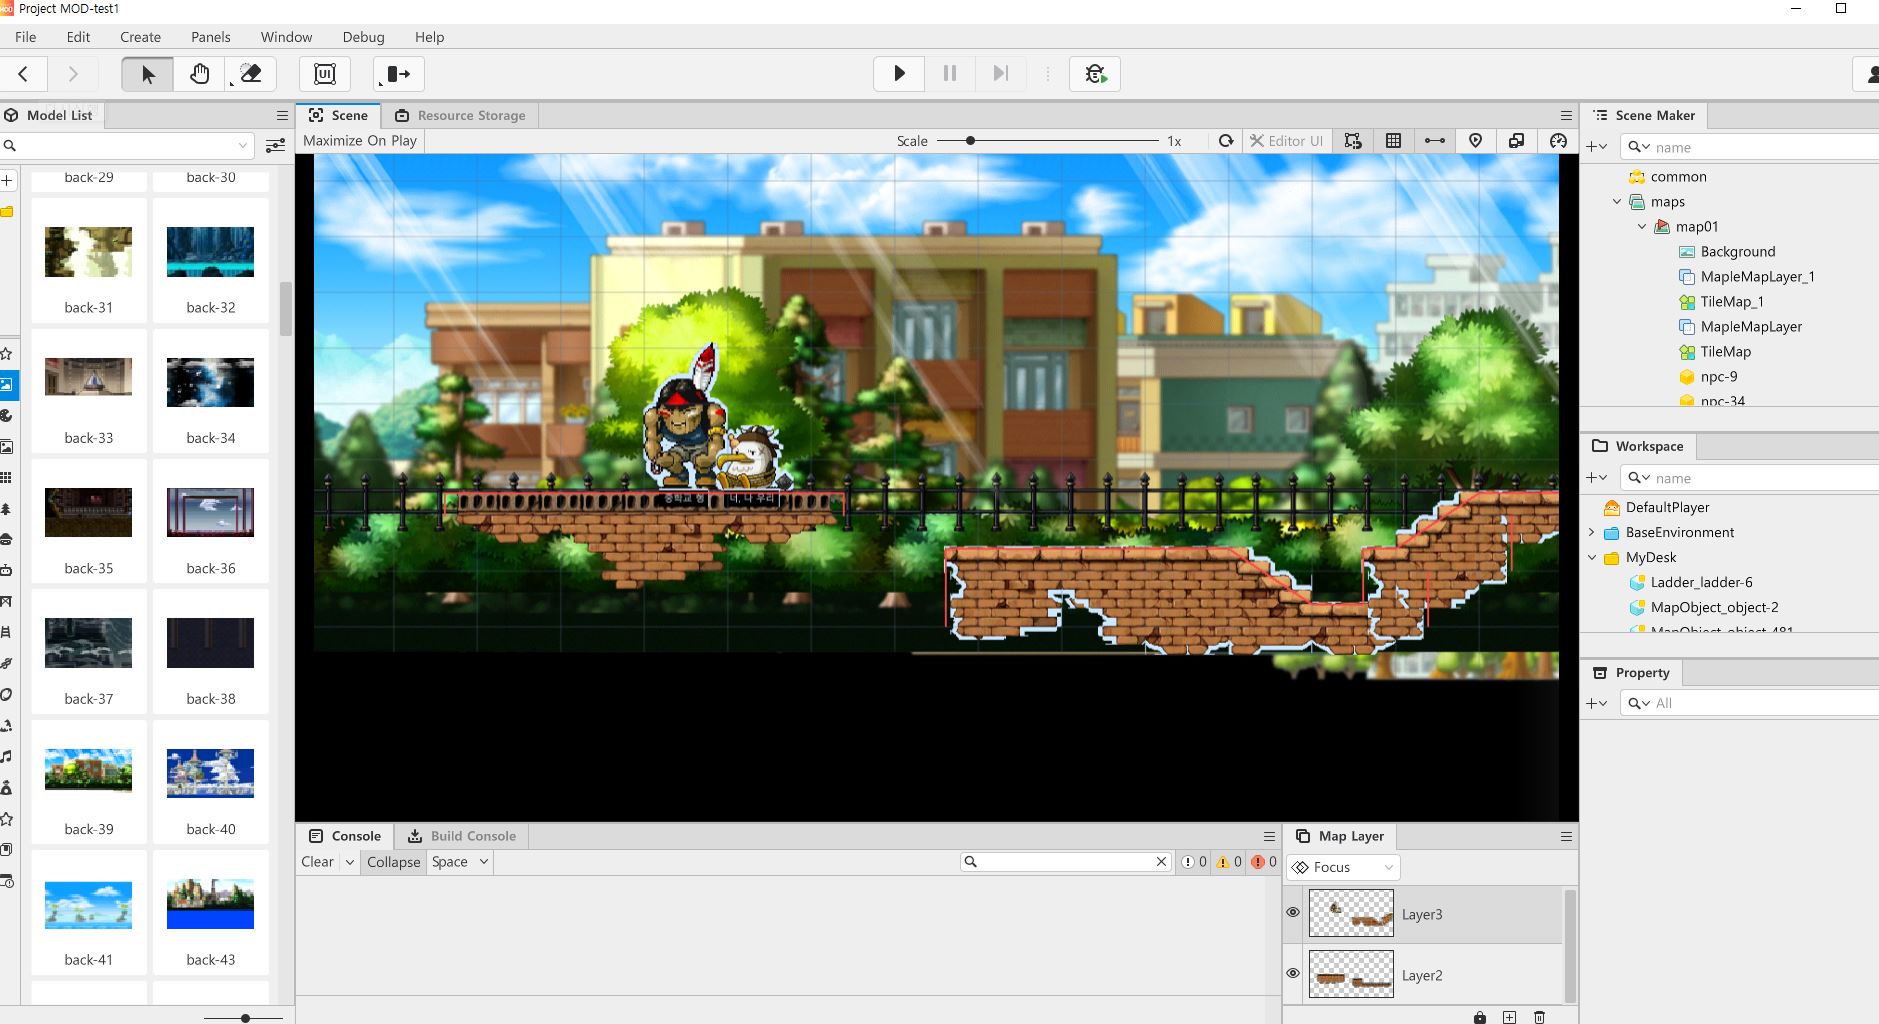The image size is (1879, 1024).
Task: Go forward with the right arrow
Action: pyautogui.click(x=72, y=74)
